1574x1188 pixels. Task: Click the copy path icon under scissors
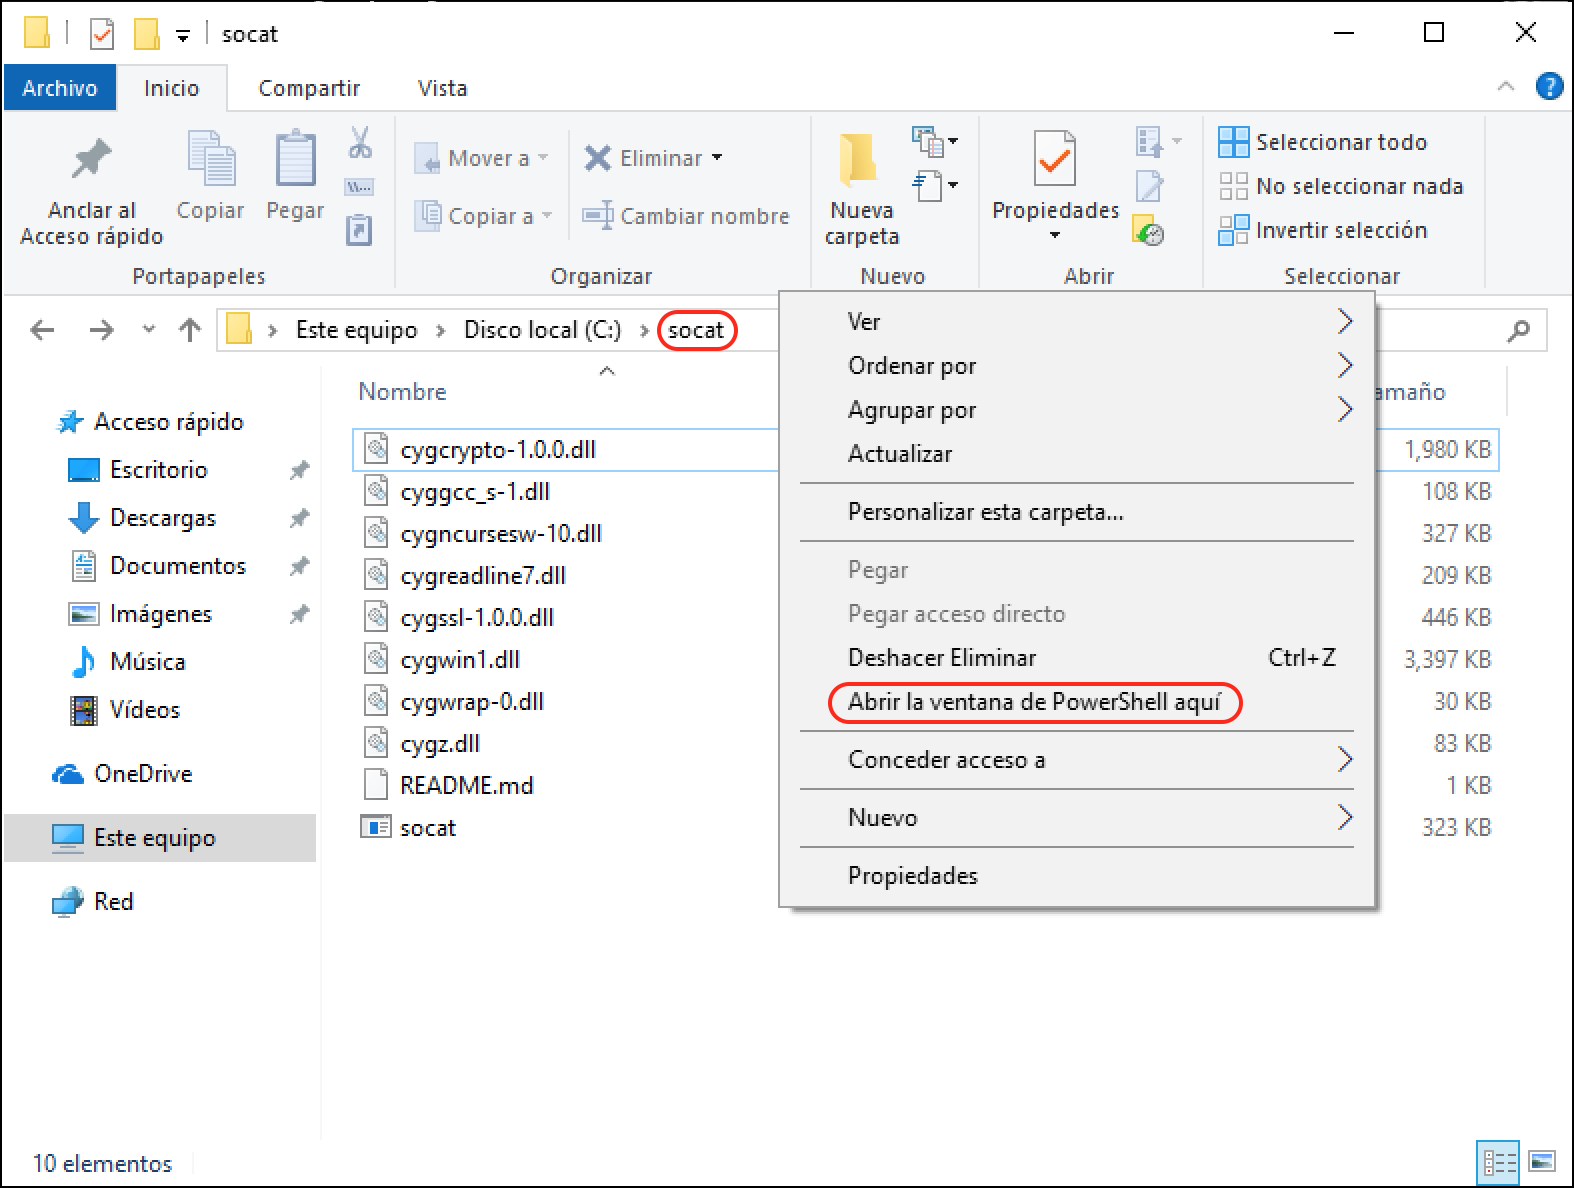(359, 187)
